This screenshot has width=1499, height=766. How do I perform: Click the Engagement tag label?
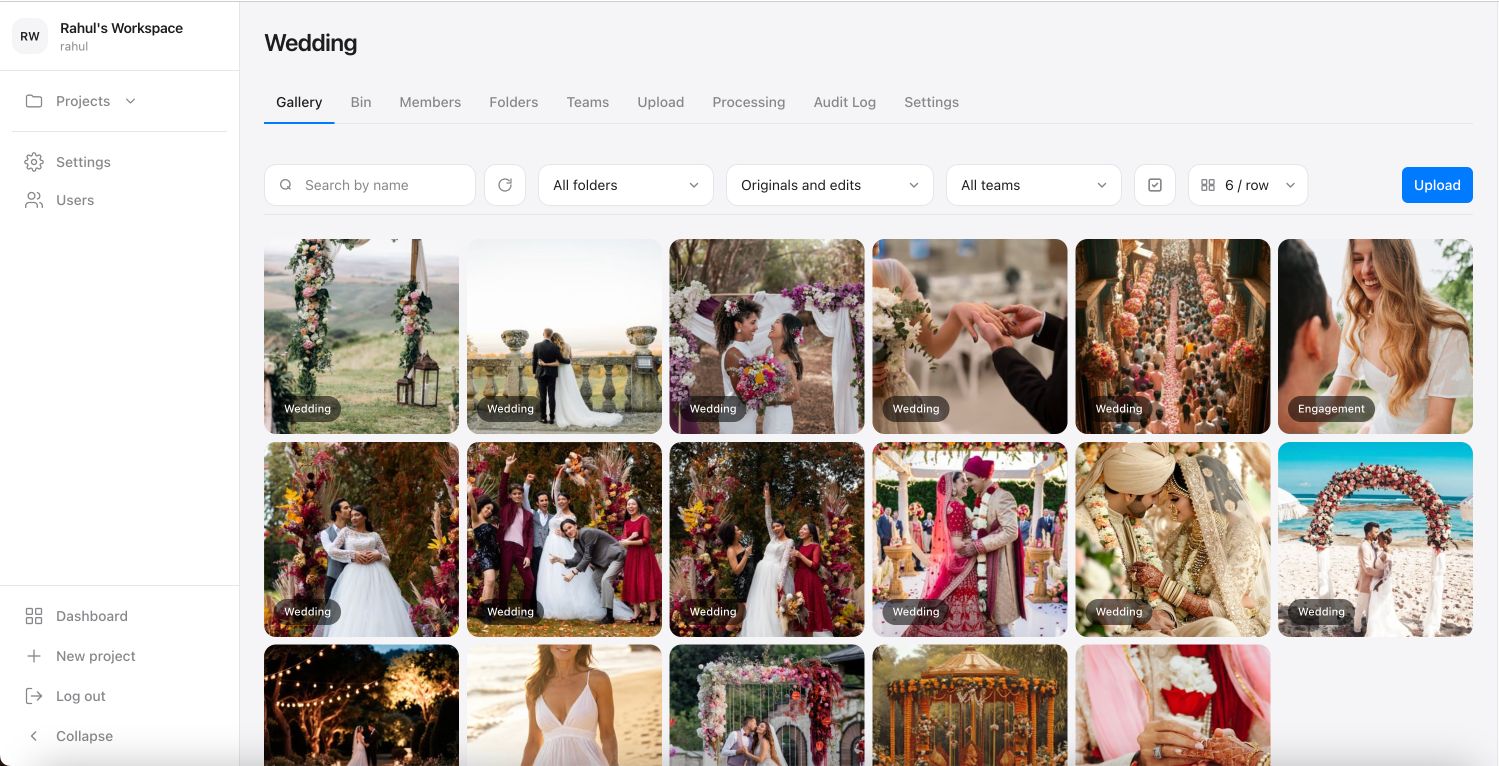click(1331, 409)
